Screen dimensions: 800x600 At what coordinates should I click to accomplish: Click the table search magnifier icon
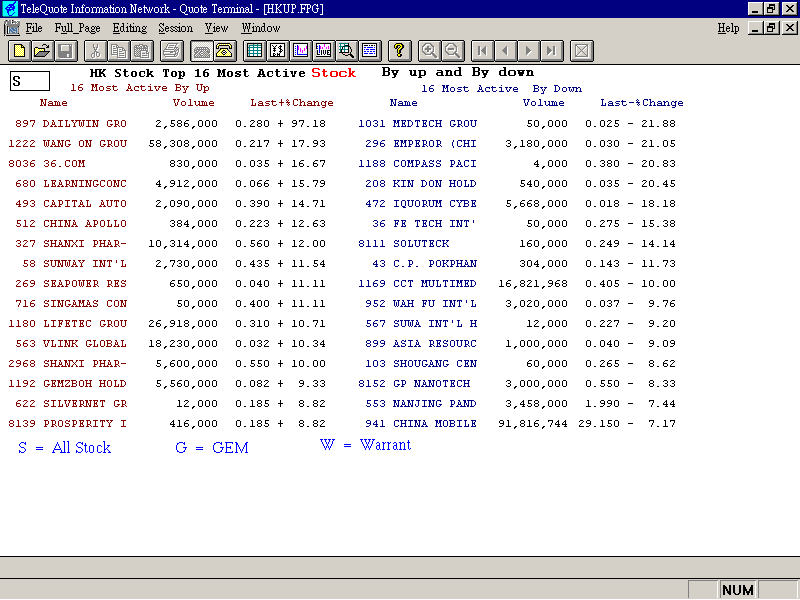(x=347, y=51)
